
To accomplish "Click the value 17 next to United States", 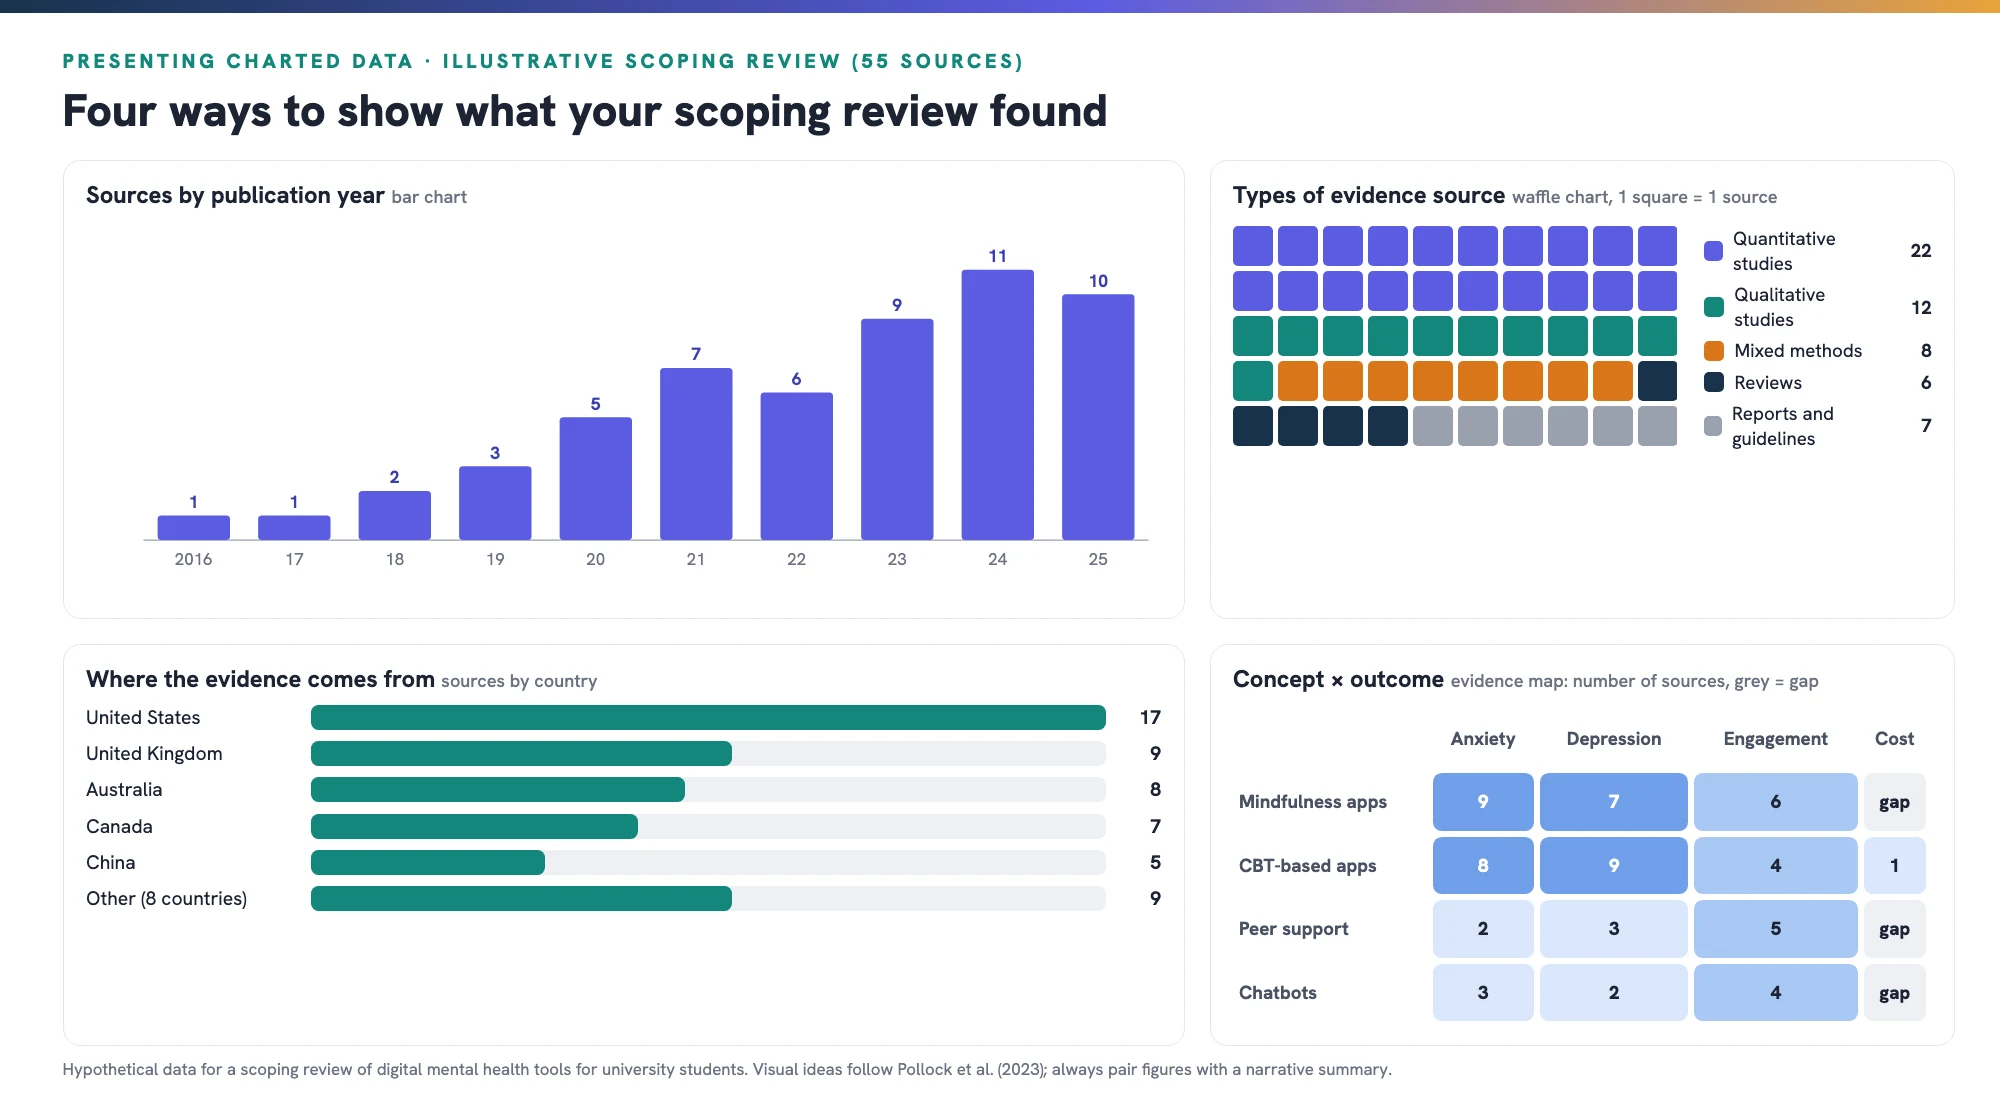I will [x=1150, y=718].
